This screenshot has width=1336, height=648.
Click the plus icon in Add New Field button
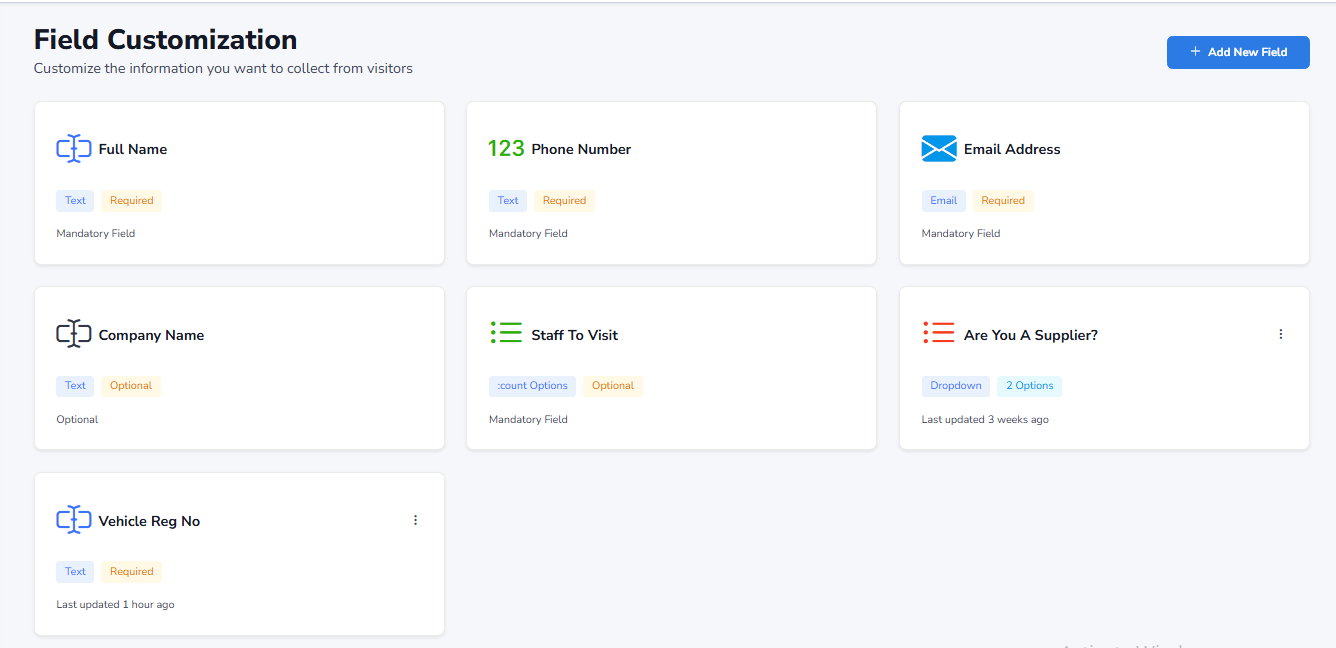1195,52
